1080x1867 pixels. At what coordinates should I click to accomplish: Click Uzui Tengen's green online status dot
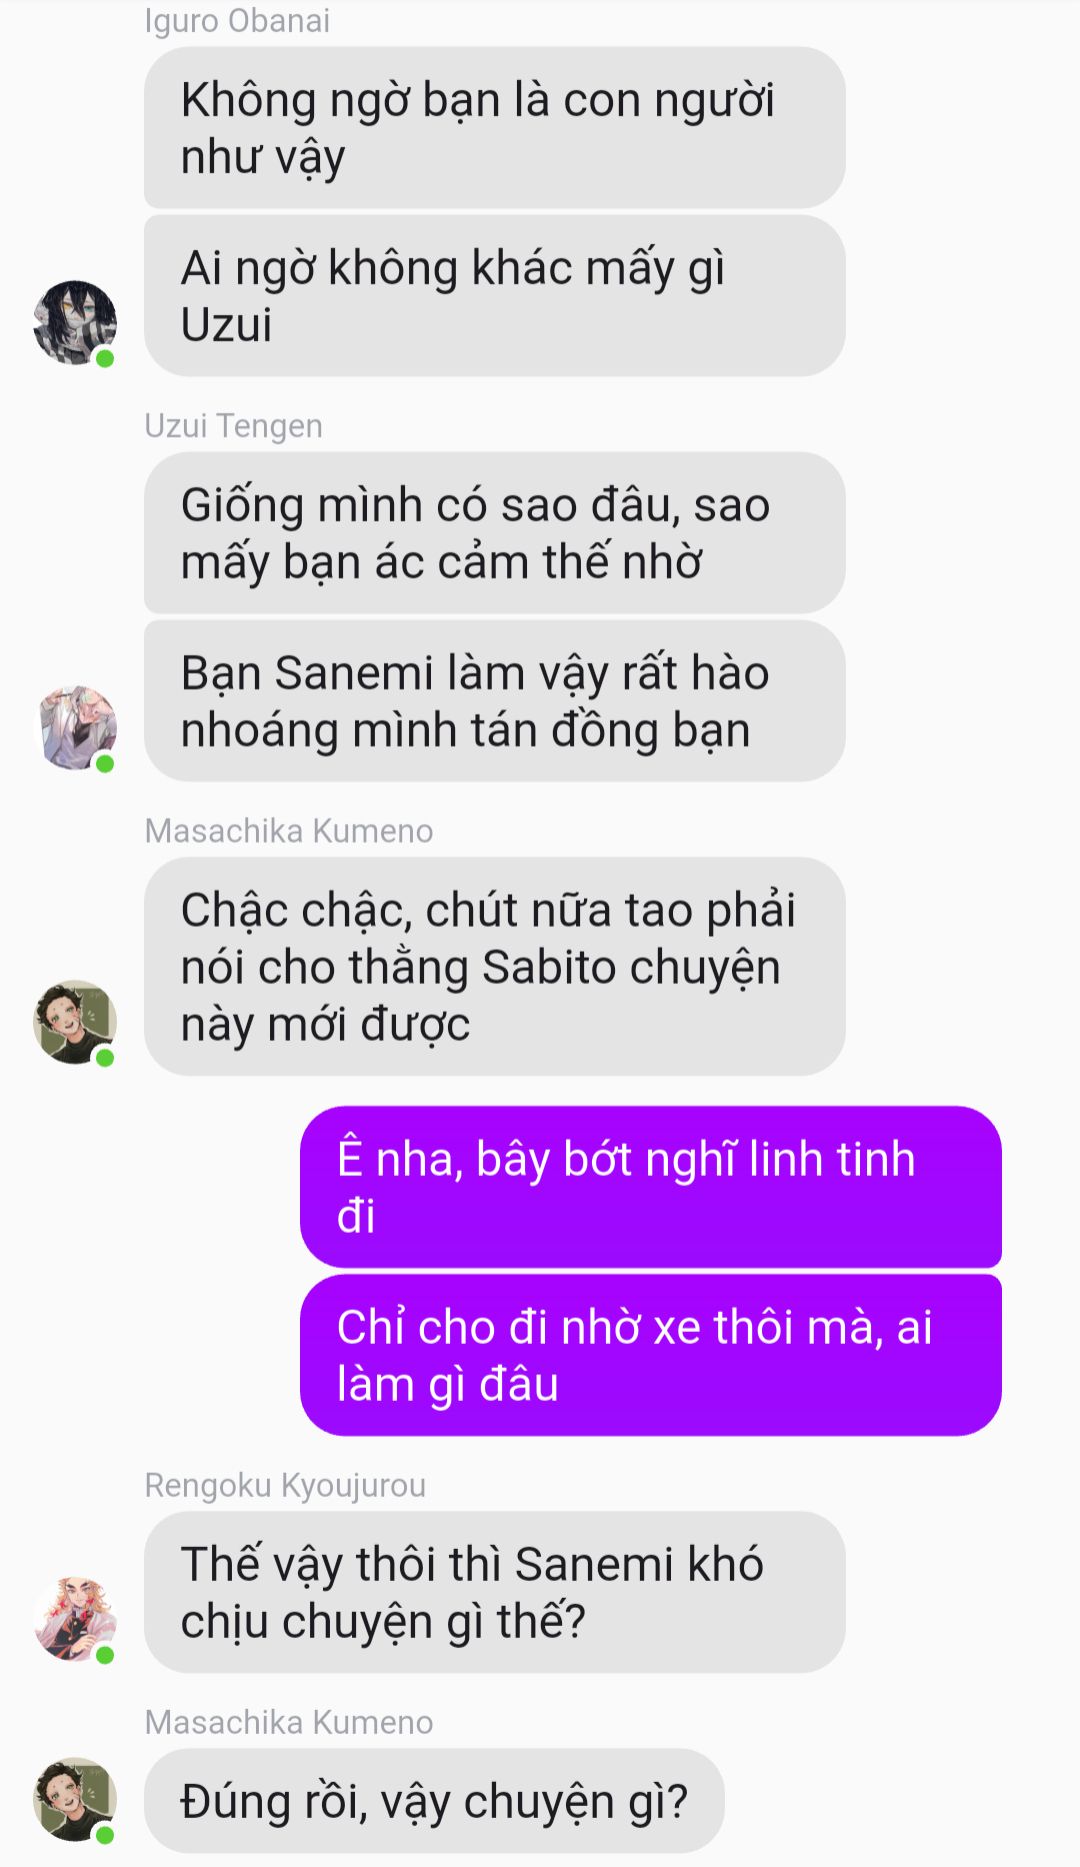tap(105, 763)
